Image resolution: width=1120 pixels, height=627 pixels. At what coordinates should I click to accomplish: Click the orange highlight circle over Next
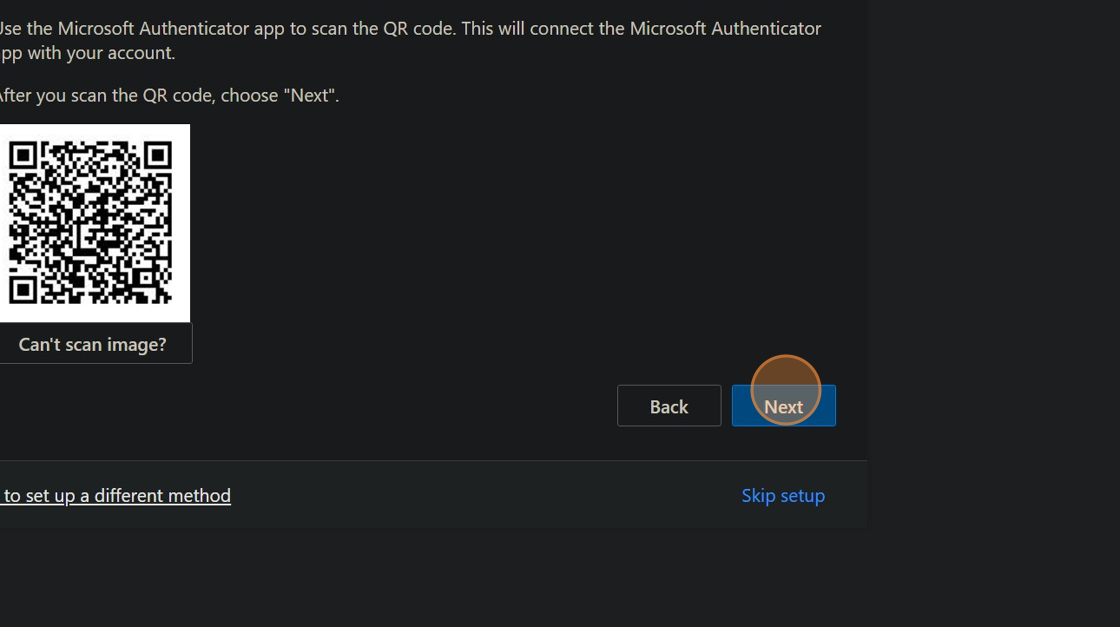785,390
